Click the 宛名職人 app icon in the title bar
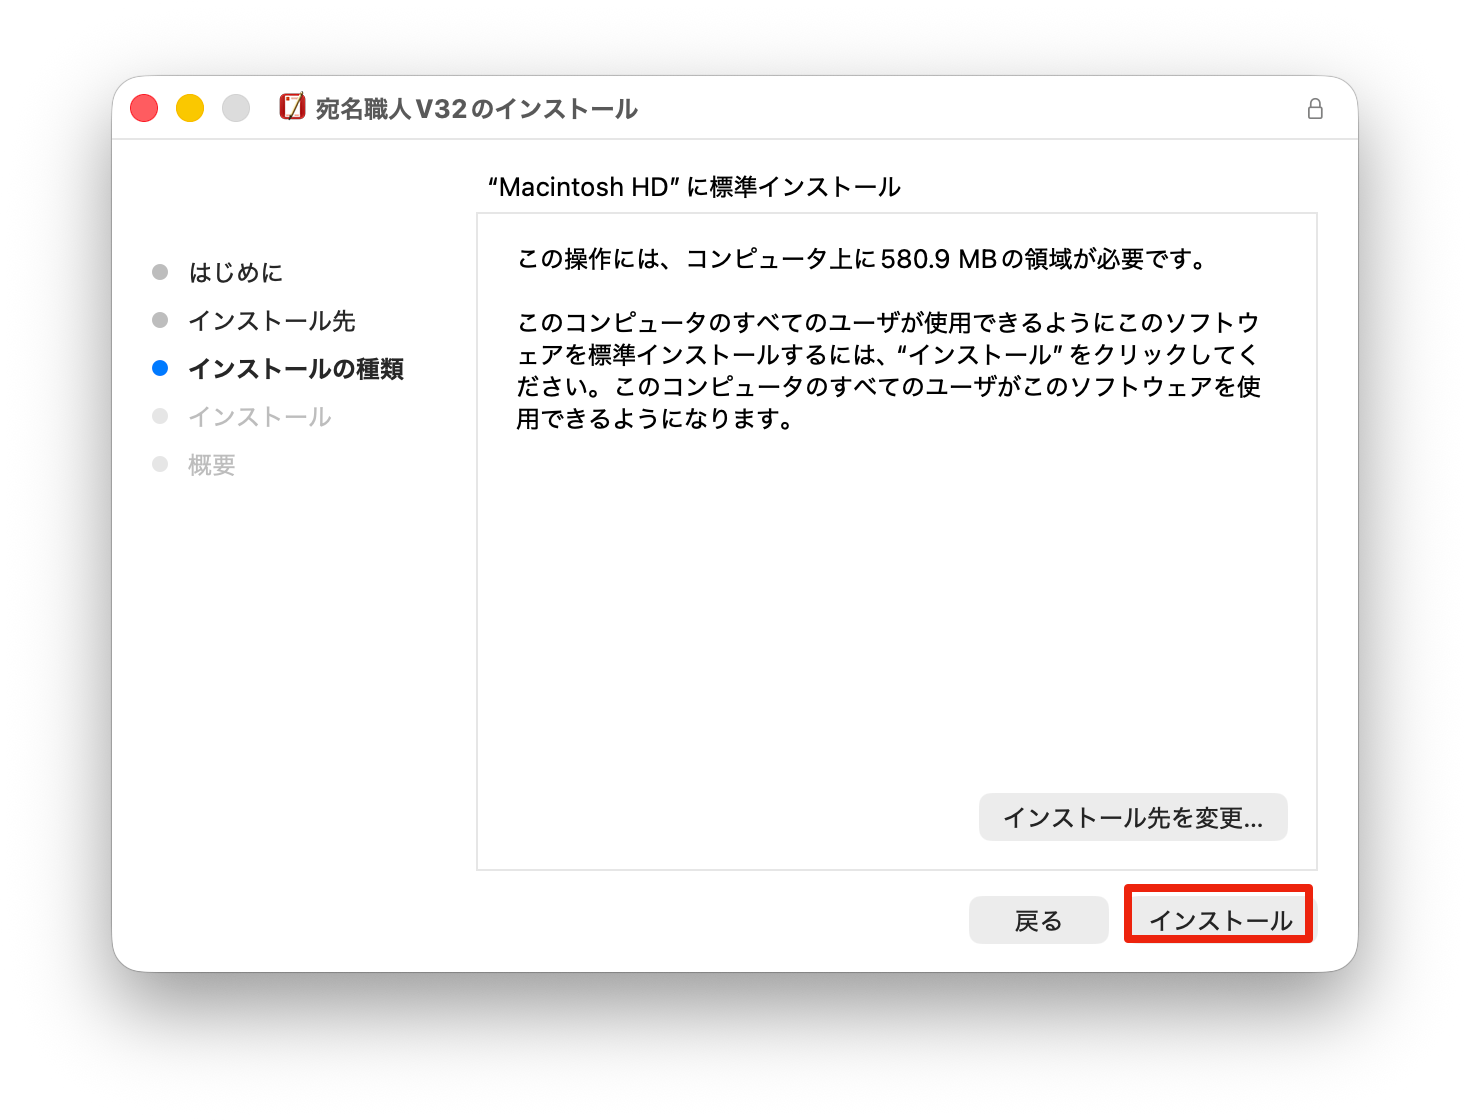This screenshot has width=1470, height=1120. click(x=292, y=107)
